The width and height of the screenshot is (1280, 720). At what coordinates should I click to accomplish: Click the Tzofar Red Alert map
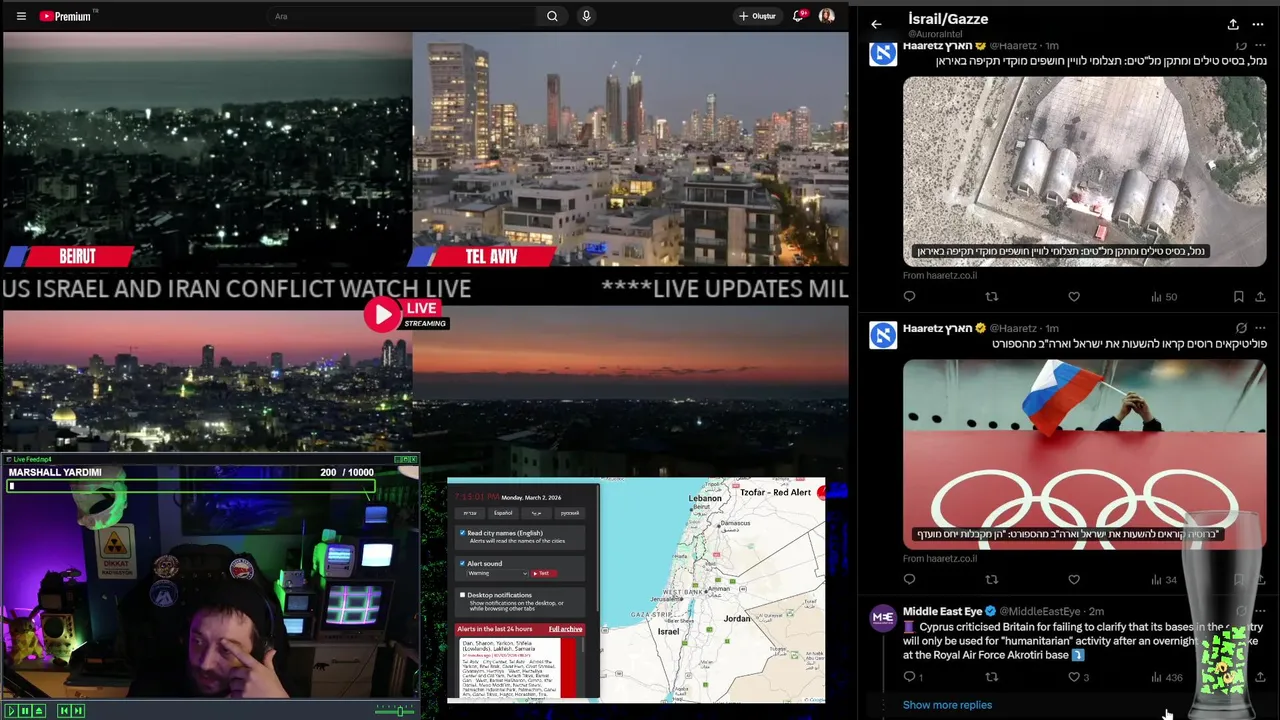(712, 590)
